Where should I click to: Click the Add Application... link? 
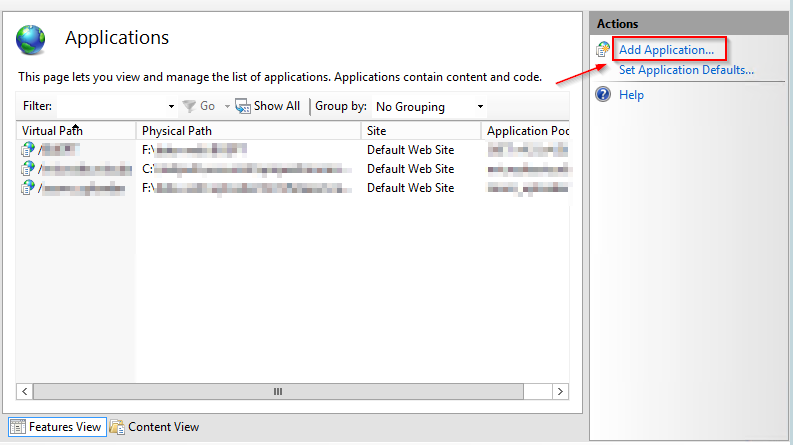point(666,49)
